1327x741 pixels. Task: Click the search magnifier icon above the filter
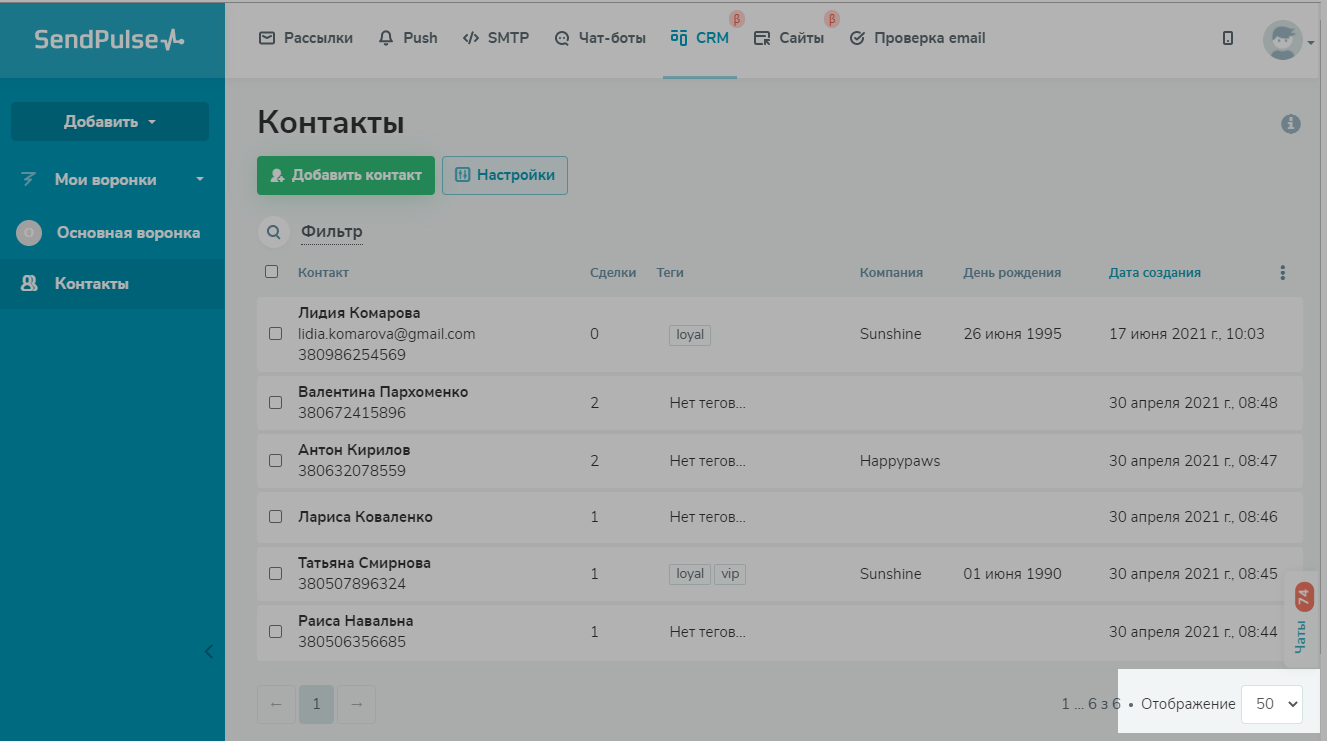click(x=273, y=231)
